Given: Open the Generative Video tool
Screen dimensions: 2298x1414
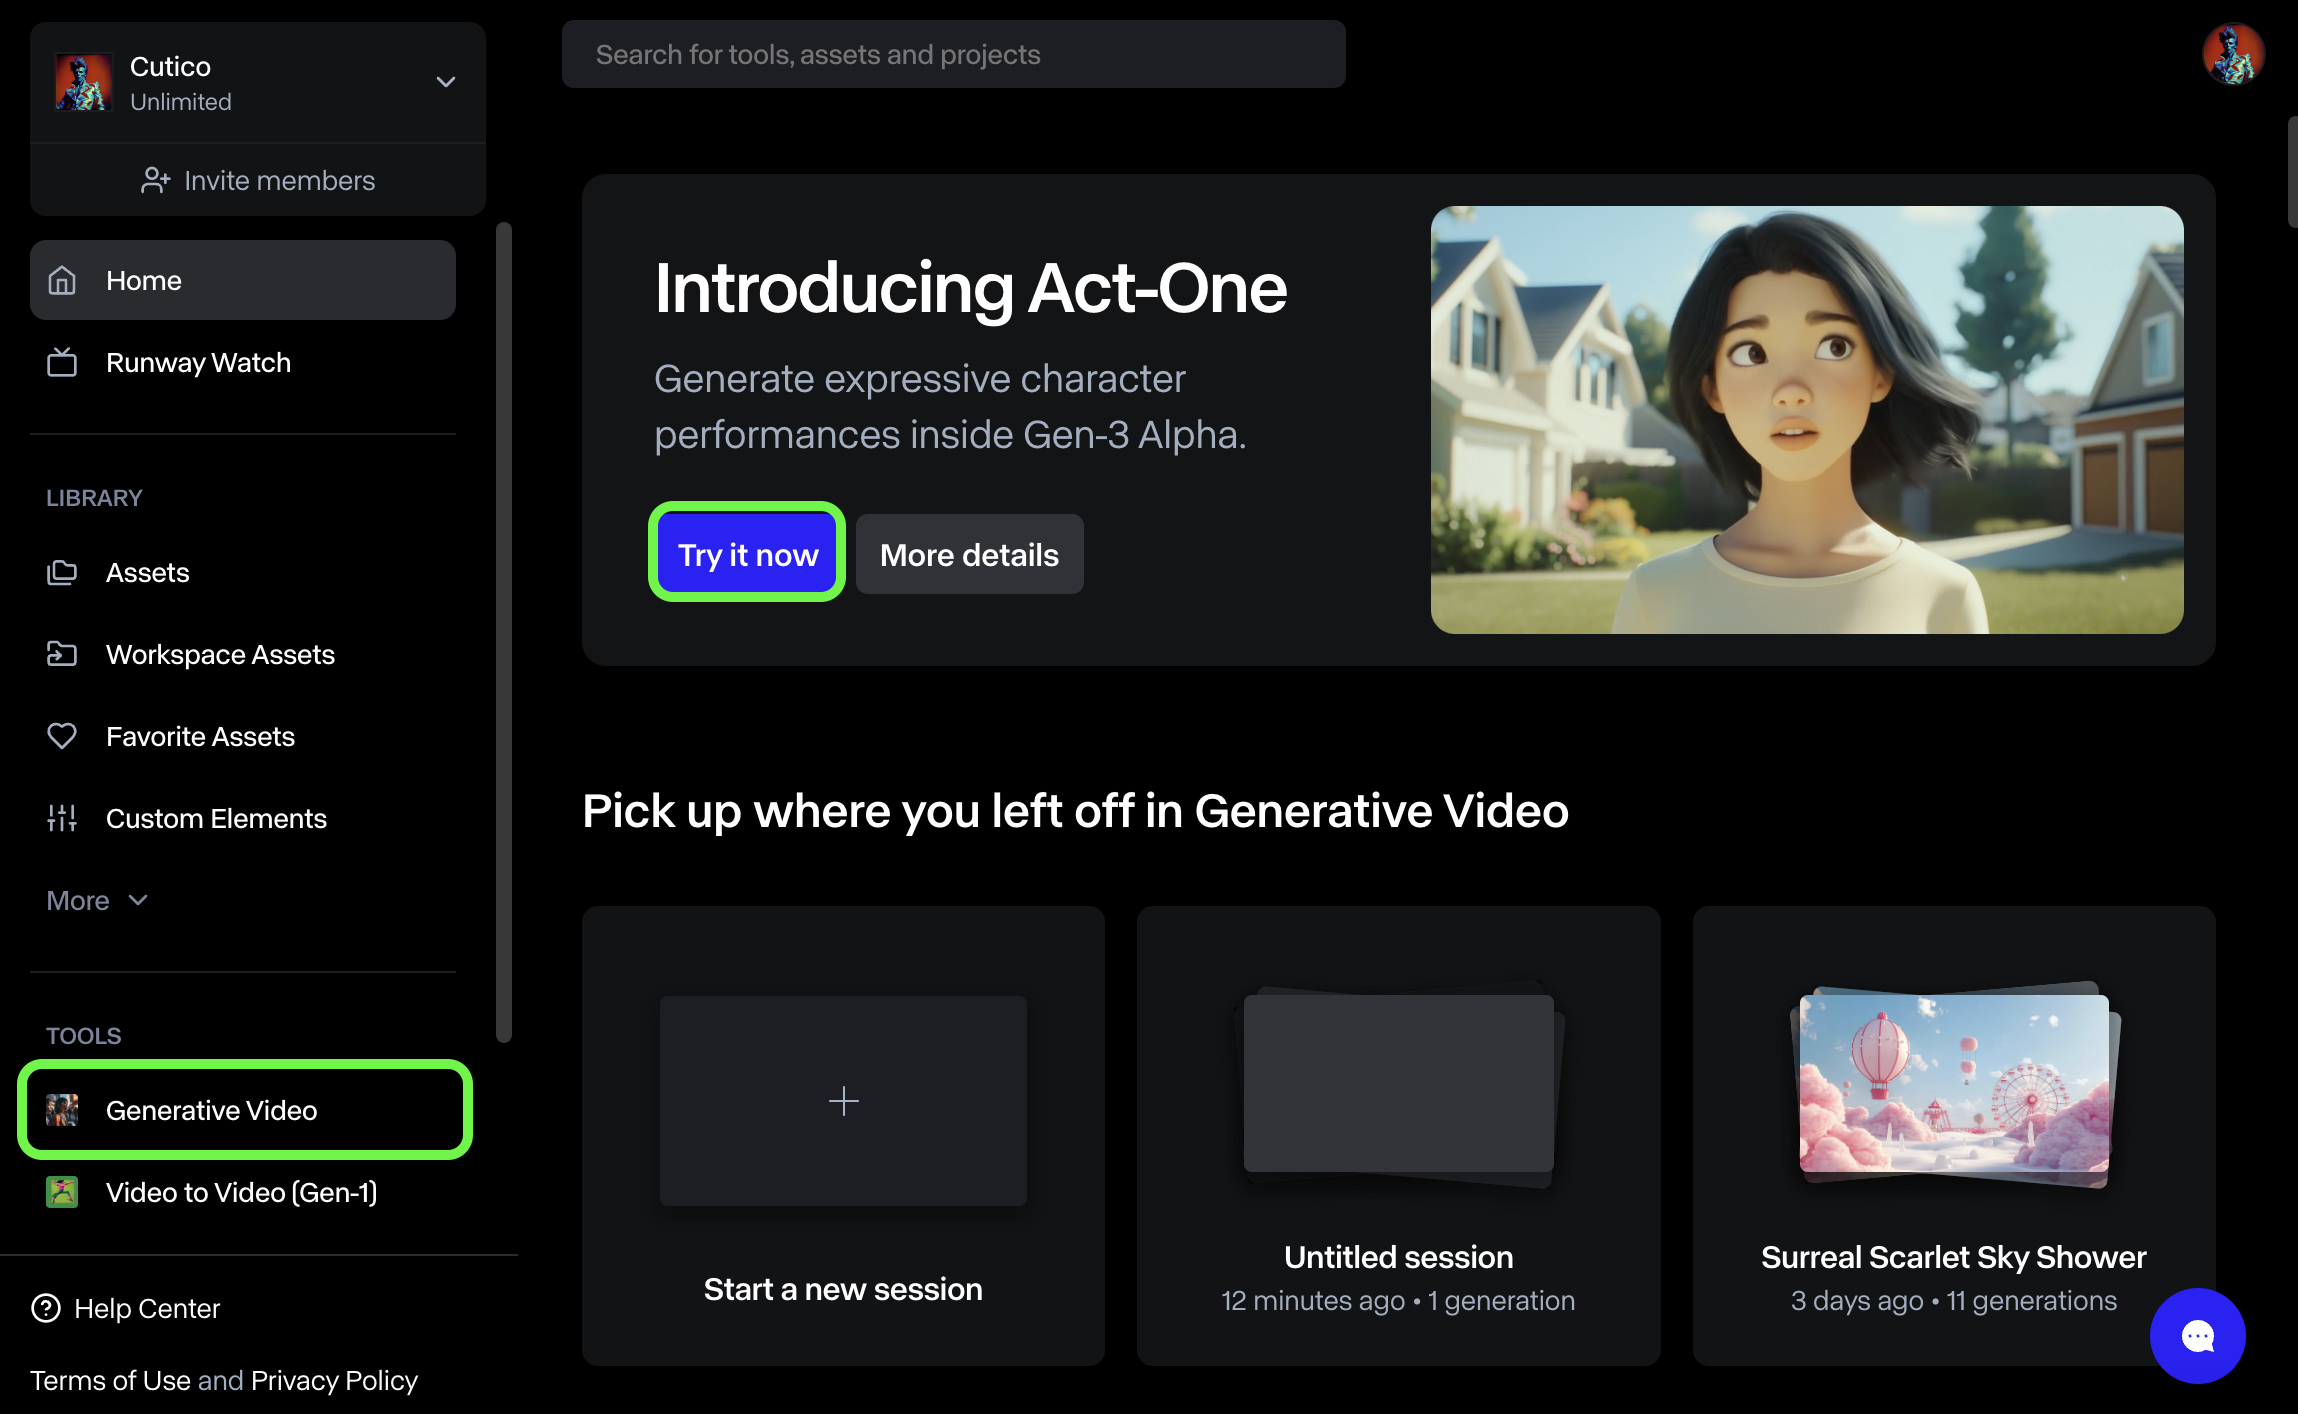Looking at the screenshot, I should pyautogui.click(x=243, y=1110).
